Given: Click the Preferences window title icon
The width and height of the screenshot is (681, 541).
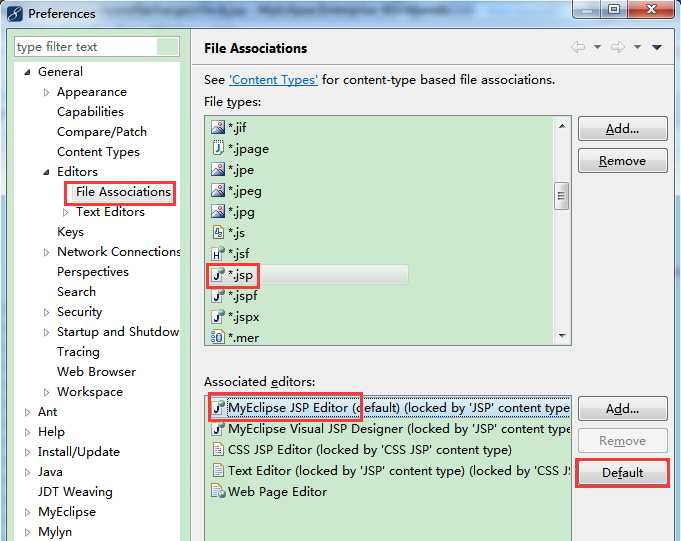Looking at the screenshot, I should coord(15,13).
